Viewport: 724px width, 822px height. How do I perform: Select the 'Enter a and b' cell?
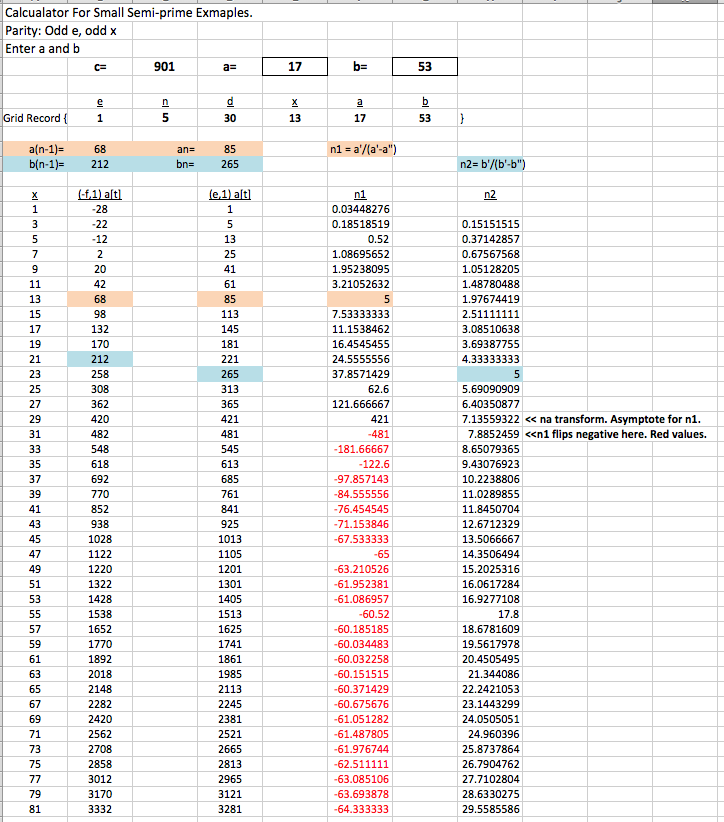point(42,49)
